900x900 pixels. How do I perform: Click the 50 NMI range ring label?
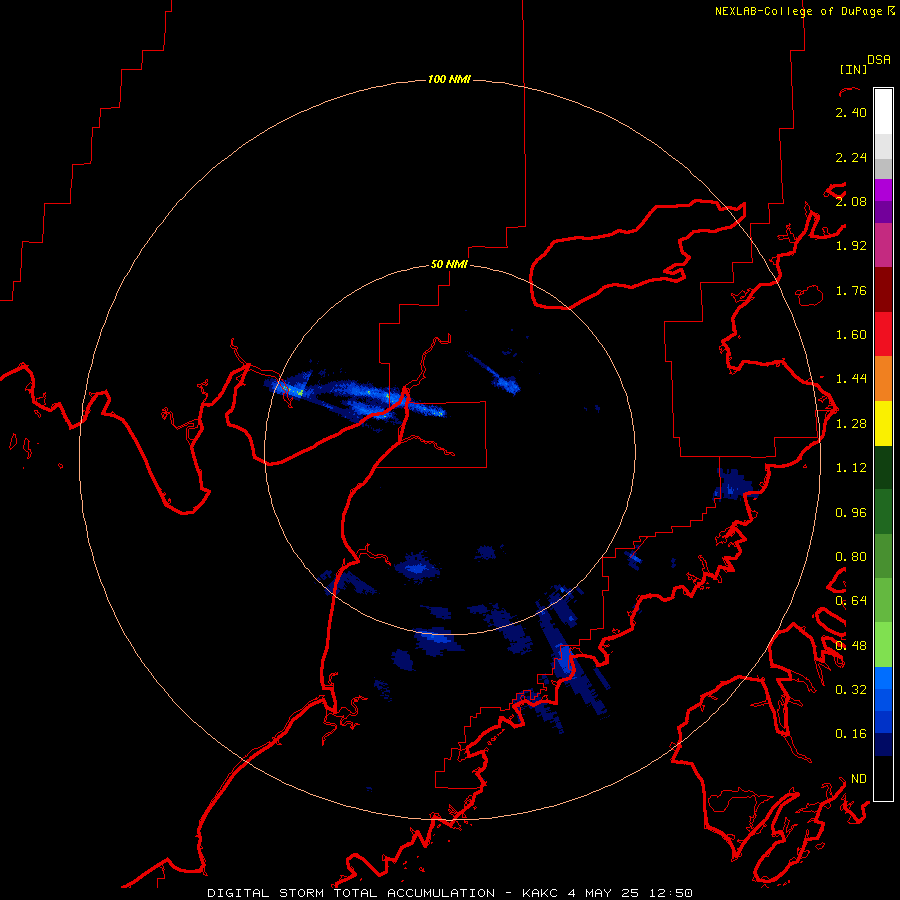tap(449, 264)
